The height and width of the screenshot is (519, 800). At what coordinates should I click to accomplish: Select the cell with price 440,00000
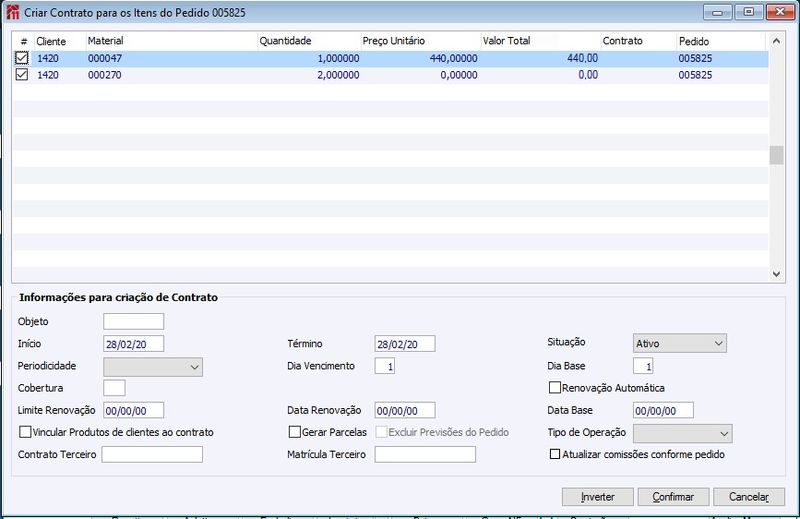(x=420, y=59)
